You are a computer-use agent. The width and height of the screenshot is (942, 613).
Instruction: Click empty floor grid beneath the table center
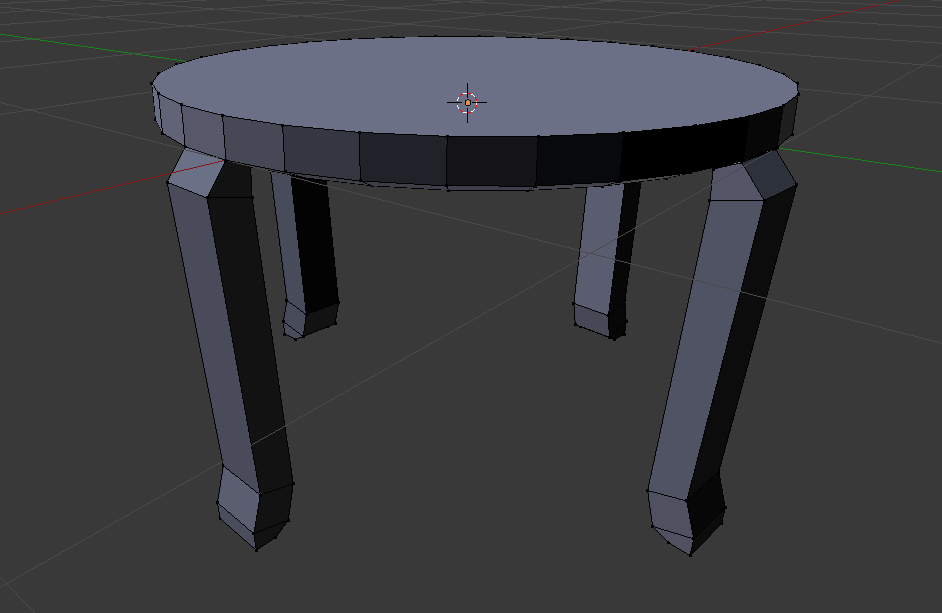[x=460, y=400]
